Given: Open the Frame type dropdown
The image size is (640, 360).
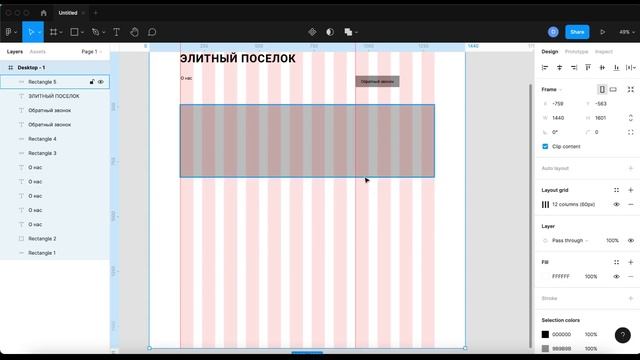Looking at the screenshot, I should [x=551, y=89].
